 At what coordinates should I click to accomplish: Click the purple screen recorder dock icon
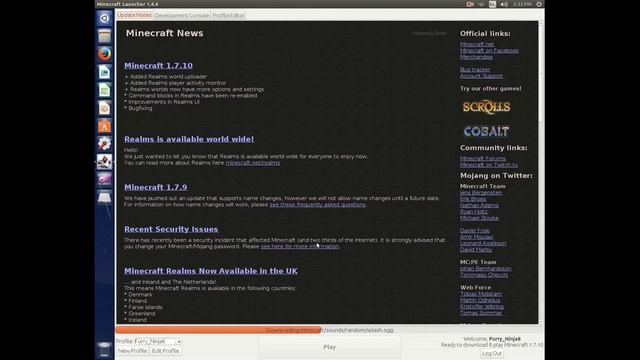pos(104,180)
